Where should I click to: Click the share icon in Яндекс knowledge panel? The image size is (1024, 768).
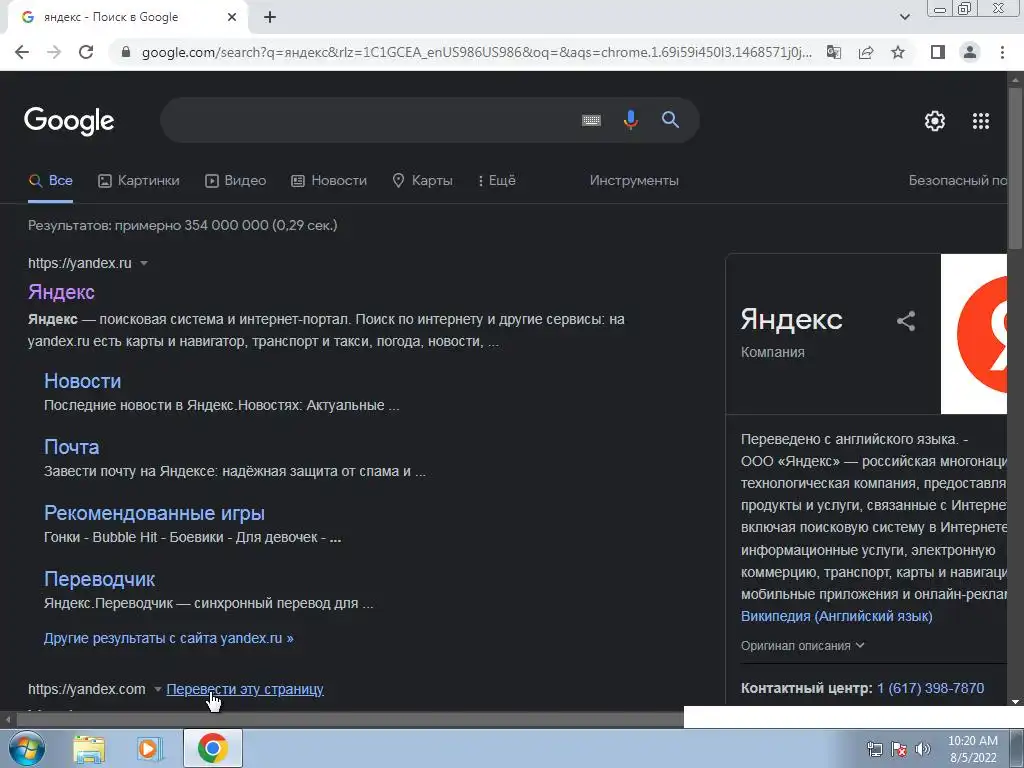906,321
